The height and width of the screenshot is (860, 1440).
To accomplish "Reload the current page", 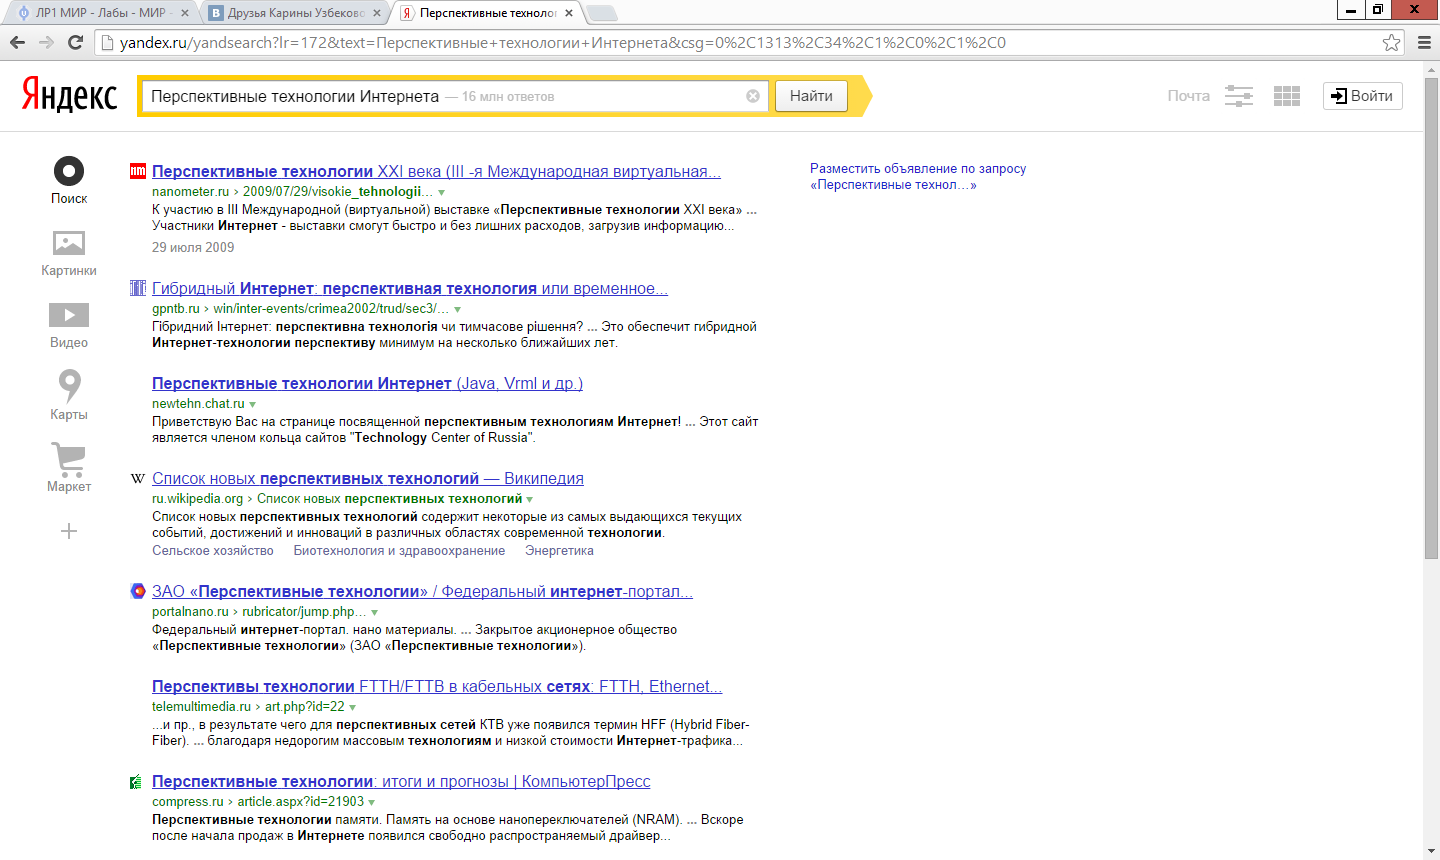I will (75, 42).
